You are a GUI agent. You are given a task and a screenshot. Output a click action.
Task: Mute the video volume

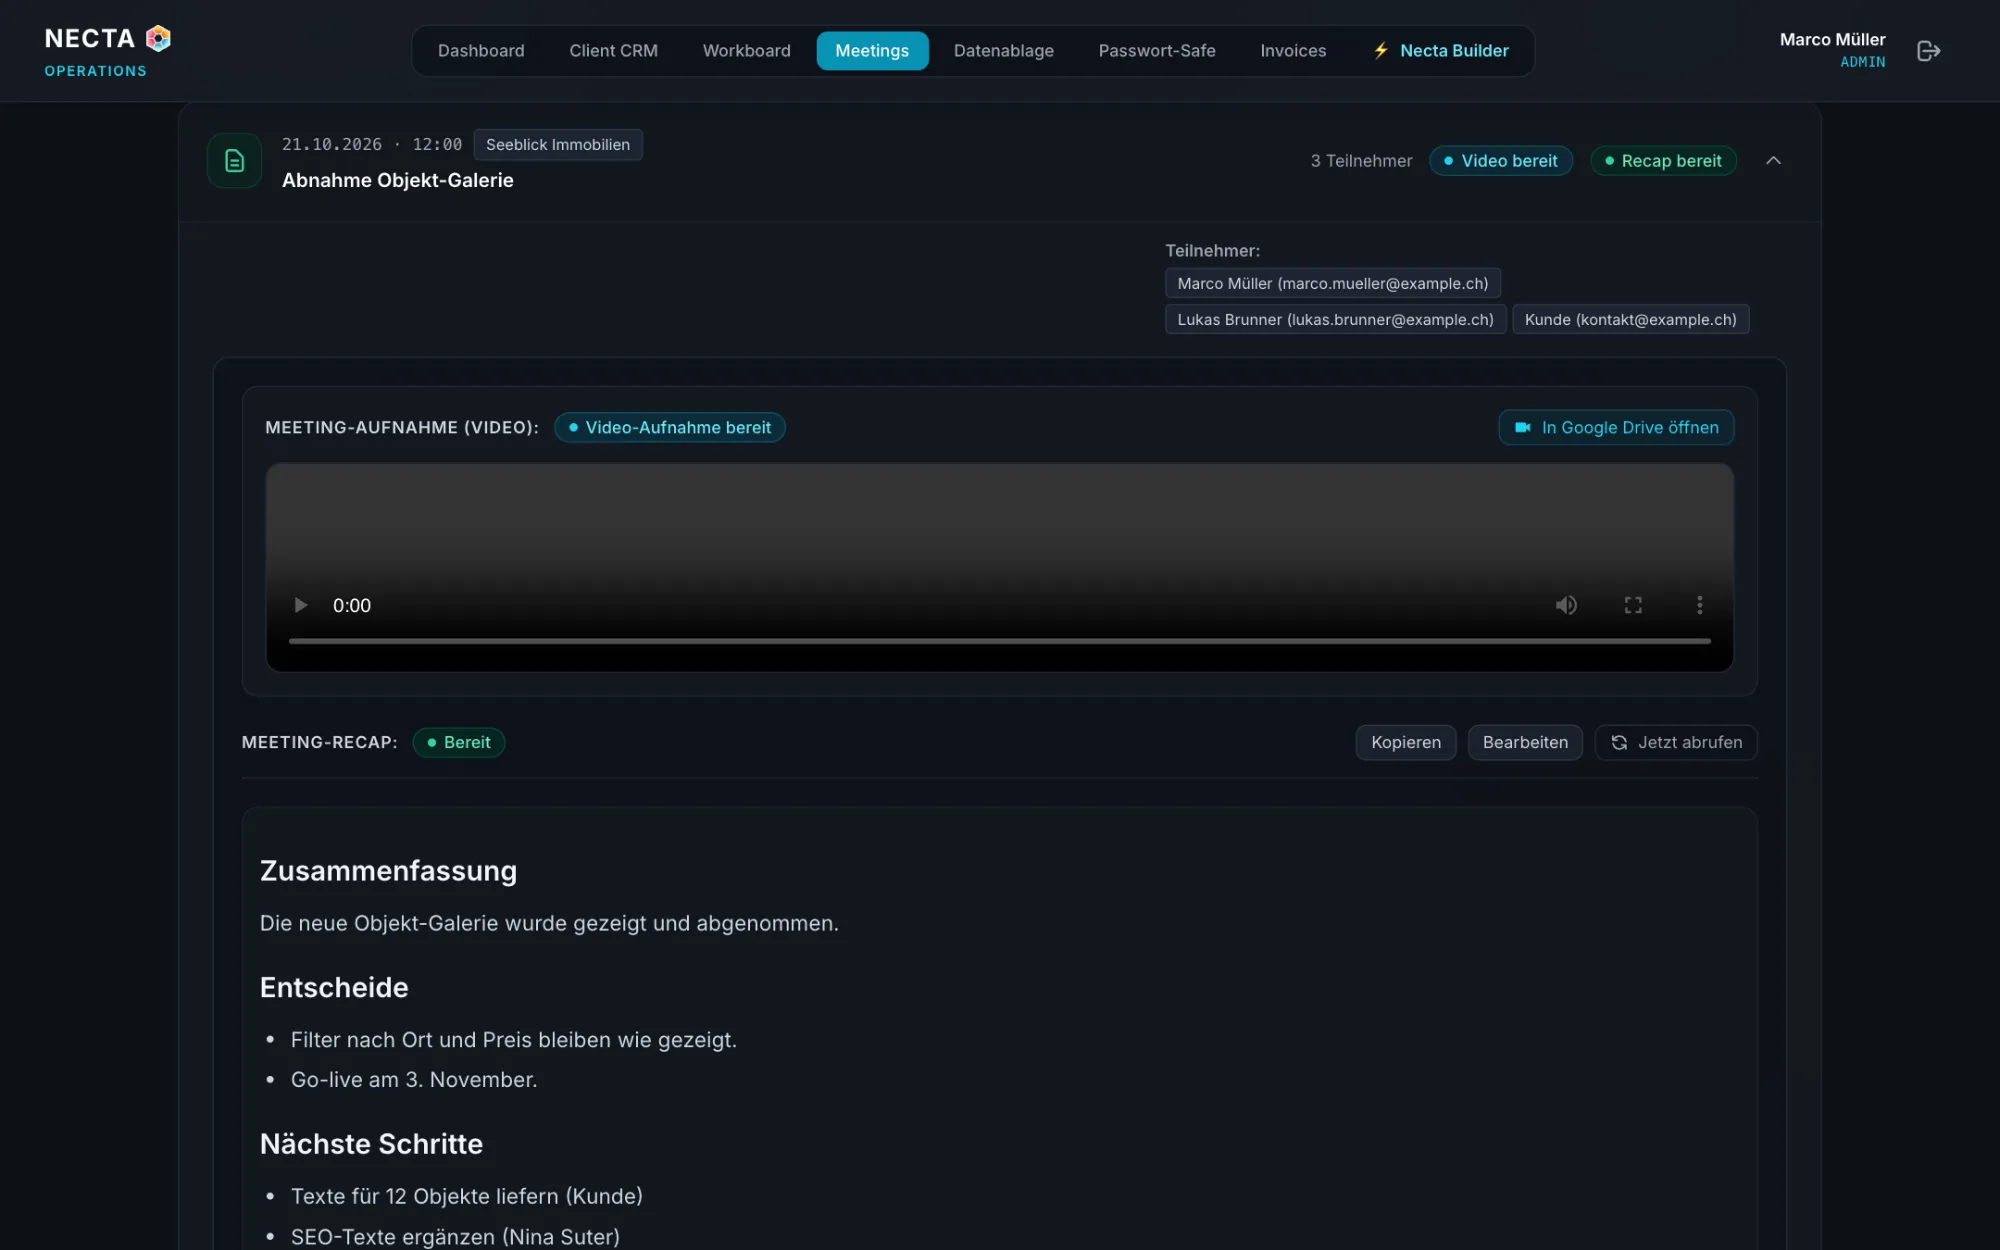[x=1566, y=605]
